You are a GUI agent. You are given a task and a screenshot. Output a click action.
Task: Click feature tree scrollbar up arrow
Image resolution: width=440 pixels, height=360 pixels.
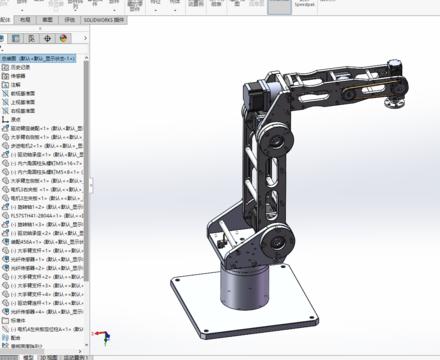pyautogui.click(x=86, y=58)
